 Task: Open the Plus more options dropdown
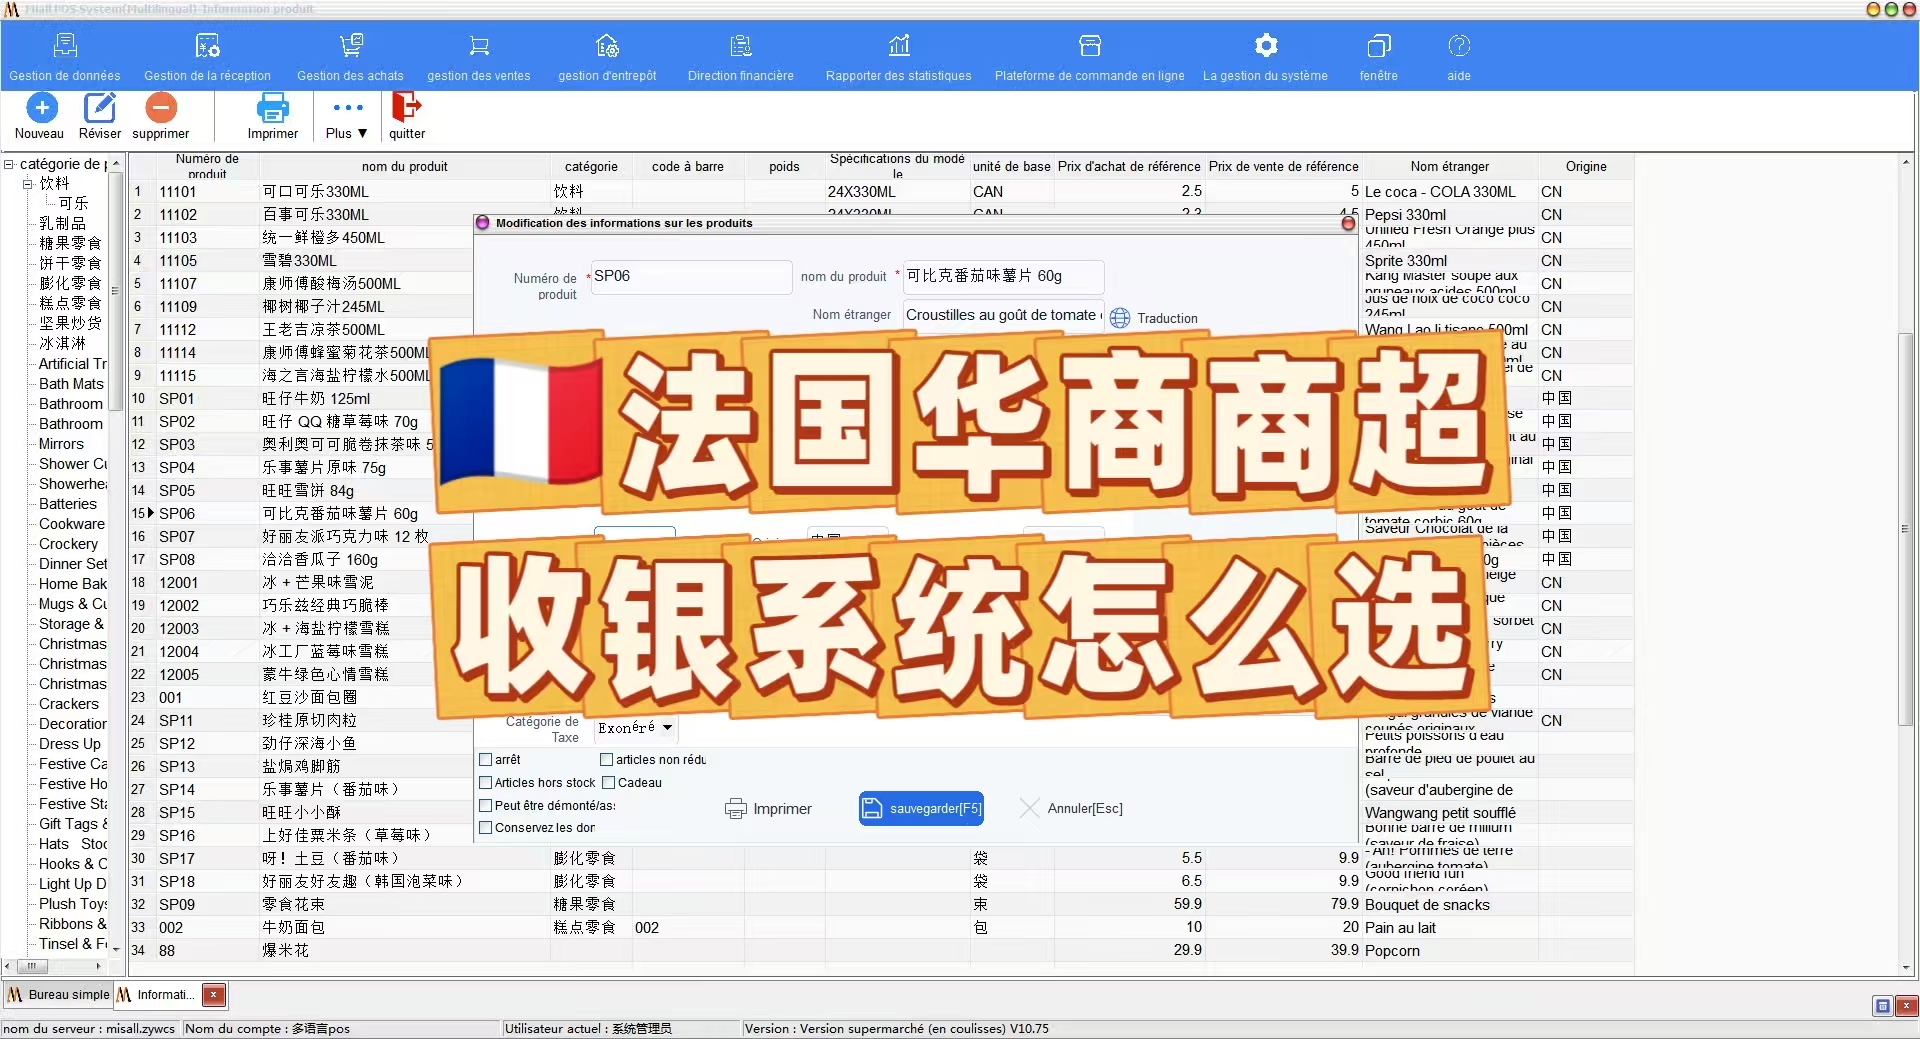coord(347,117)
